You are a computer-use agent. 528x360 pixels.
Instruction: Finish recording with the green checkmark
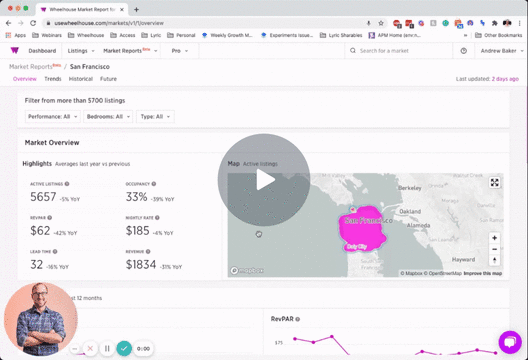[124, 349]
